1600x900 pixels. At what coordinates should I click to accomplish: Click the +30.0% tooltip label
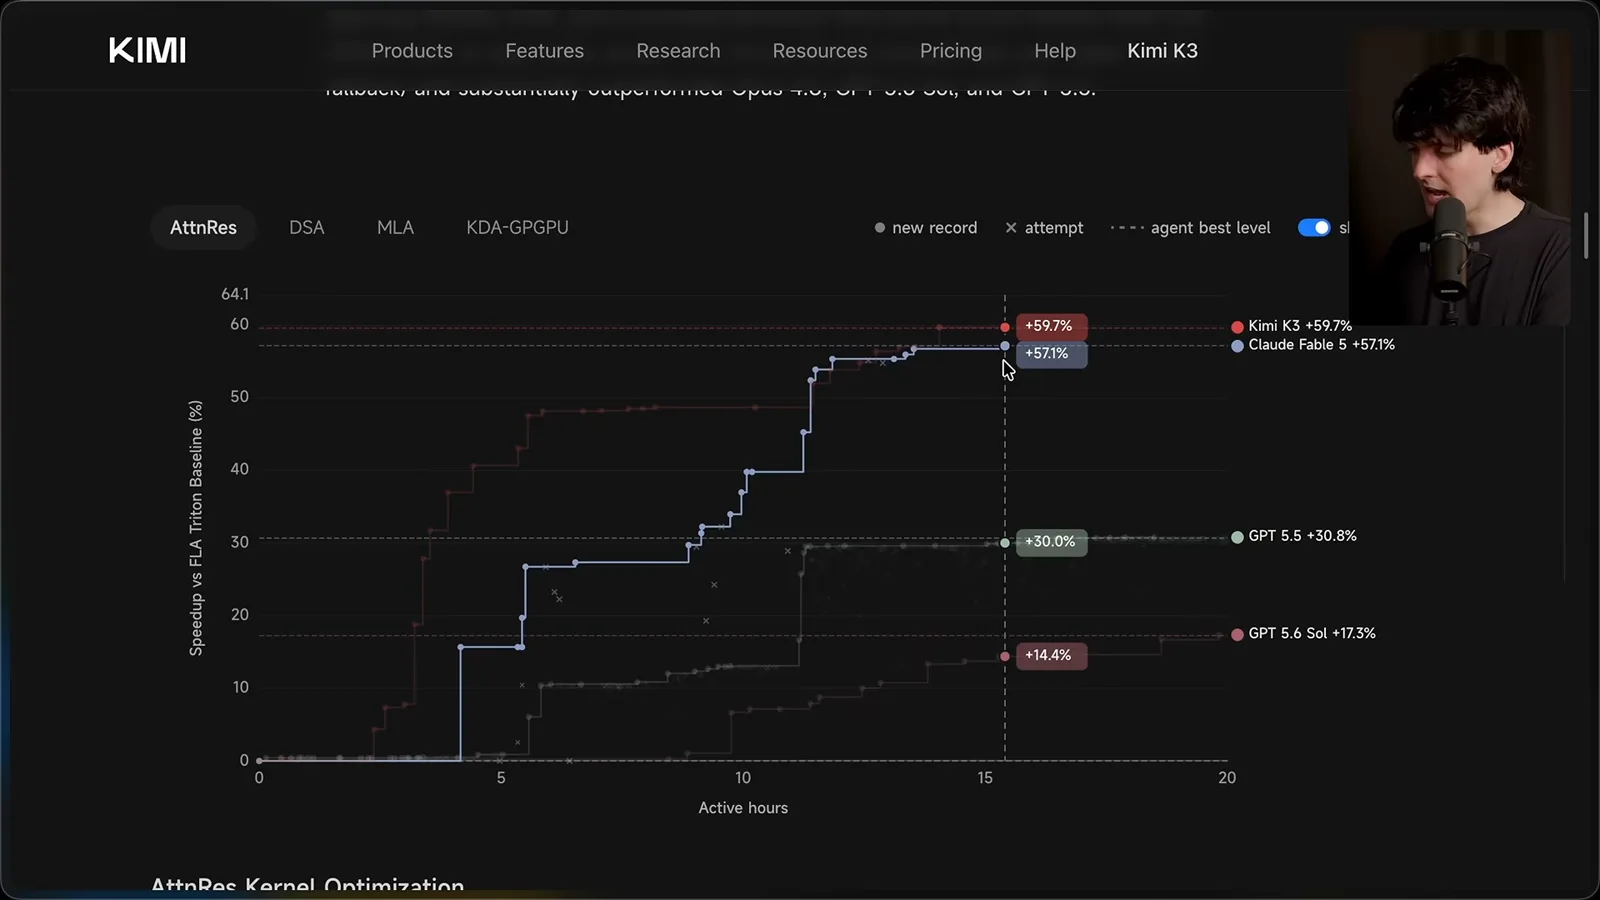(x=1052, y=542)
